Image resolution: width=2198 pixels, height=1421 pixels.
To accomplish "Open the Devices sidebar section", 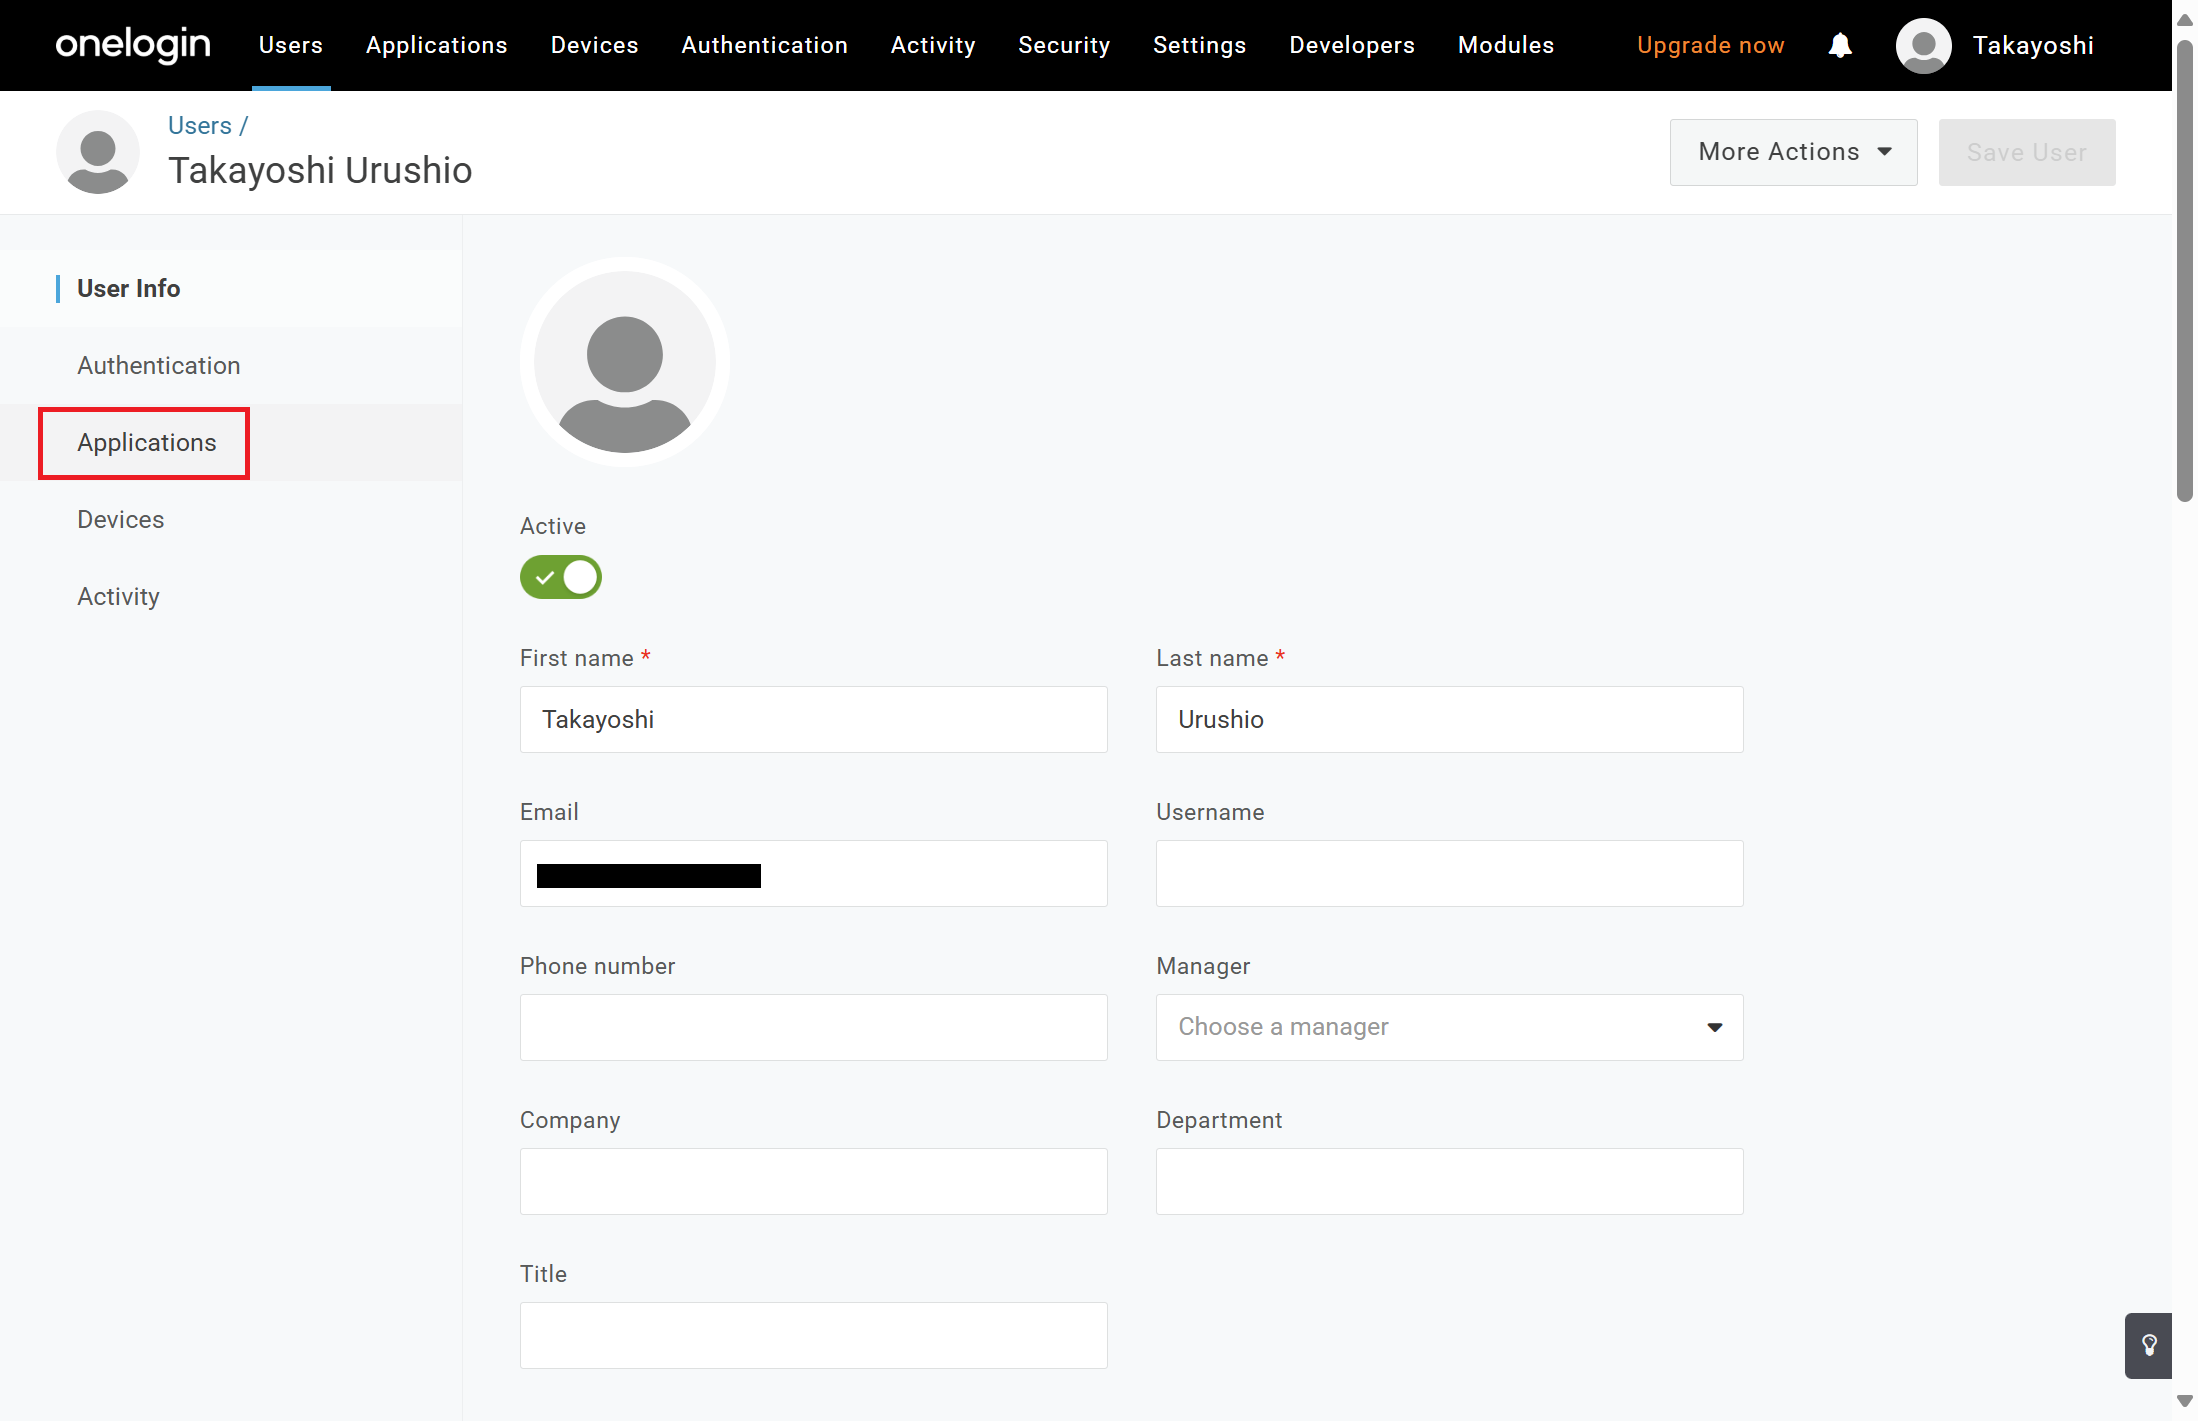I will pyautogui.click(x=120, y=519).
